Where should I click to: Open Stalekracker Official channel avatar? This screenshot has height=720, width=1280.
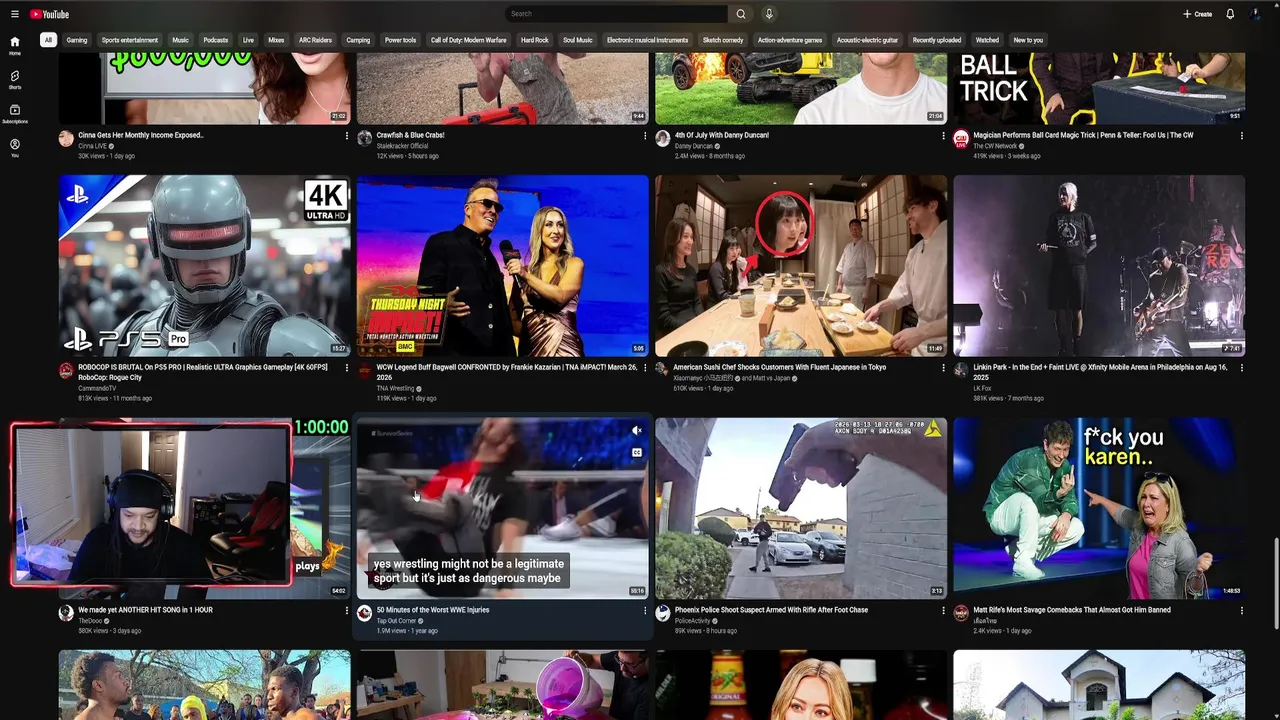click(364, 138)
